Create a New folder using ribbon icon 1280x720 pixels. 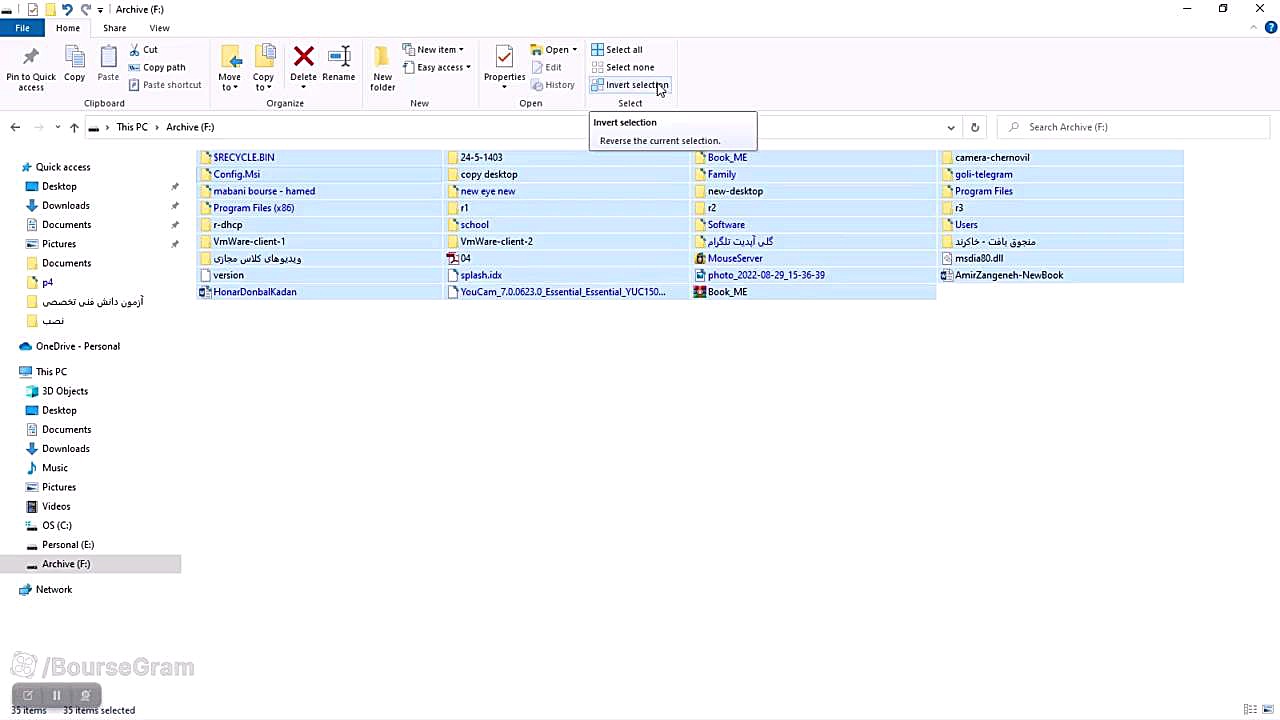click(x=382, y=58)
